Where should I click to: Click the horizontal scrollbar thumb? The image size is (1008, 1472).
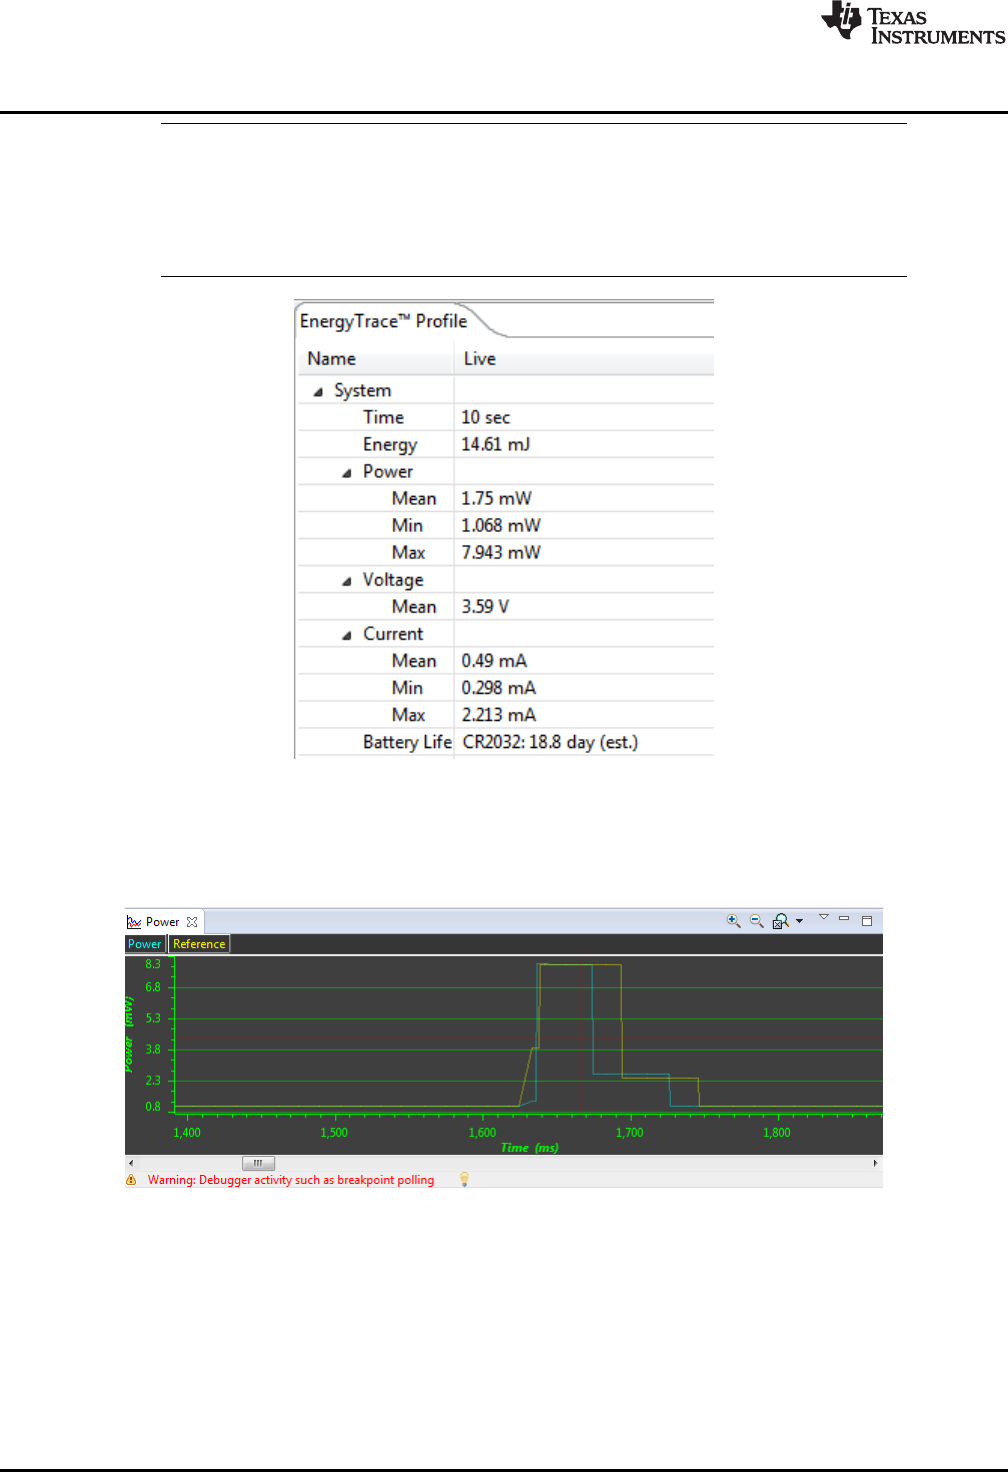pos(258,1163)
